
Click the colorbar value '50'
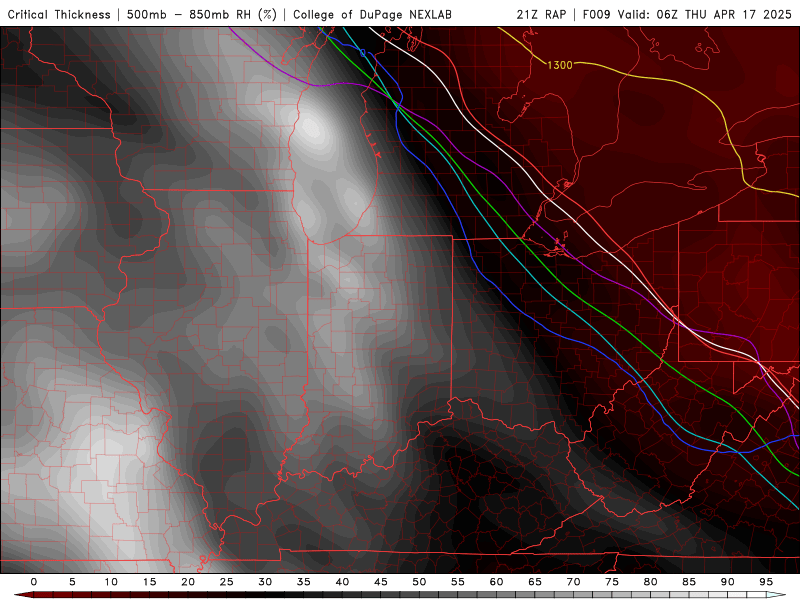(x=419, y=582)
